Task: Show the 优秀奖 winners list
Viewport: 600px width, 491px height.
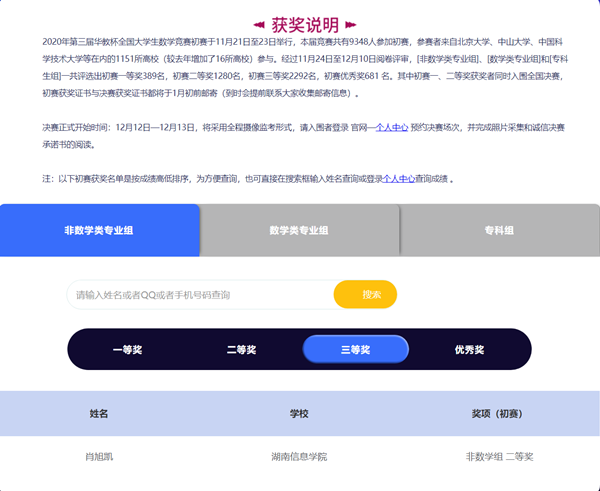Action: click(470, 349)
